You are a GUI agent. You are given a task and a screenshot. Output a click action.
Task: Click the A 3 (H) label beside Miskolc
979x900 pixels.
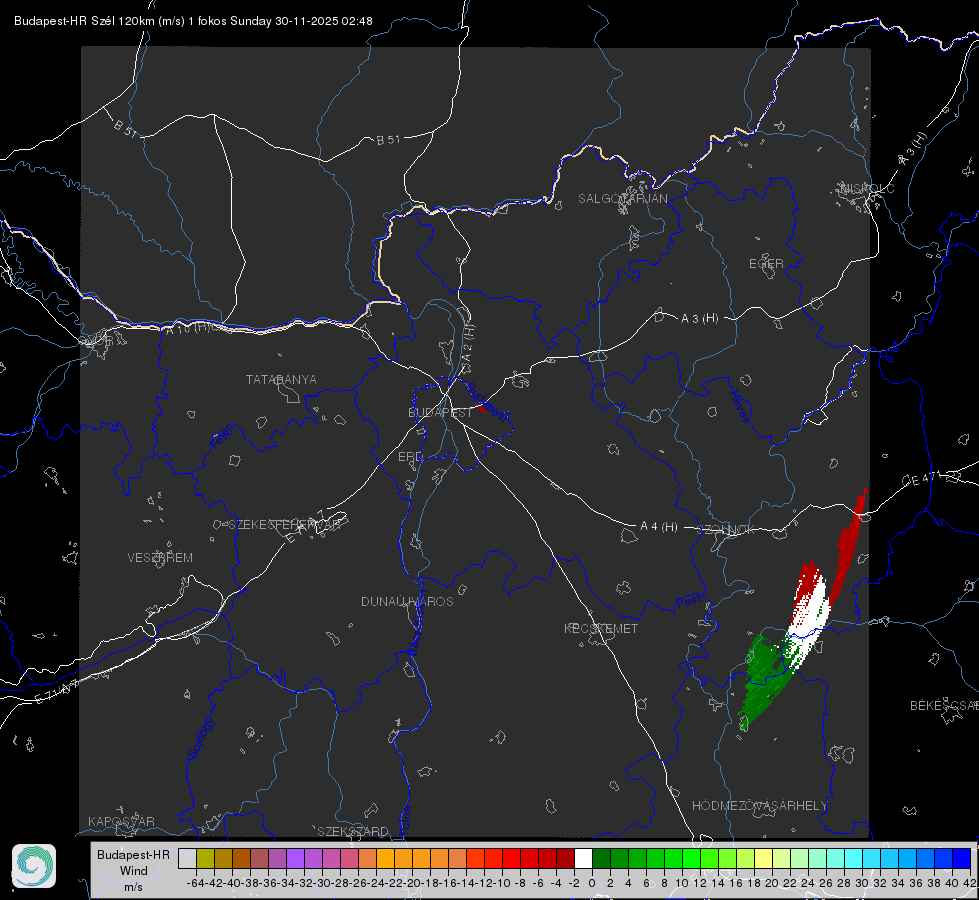click(x=913, y=149)
